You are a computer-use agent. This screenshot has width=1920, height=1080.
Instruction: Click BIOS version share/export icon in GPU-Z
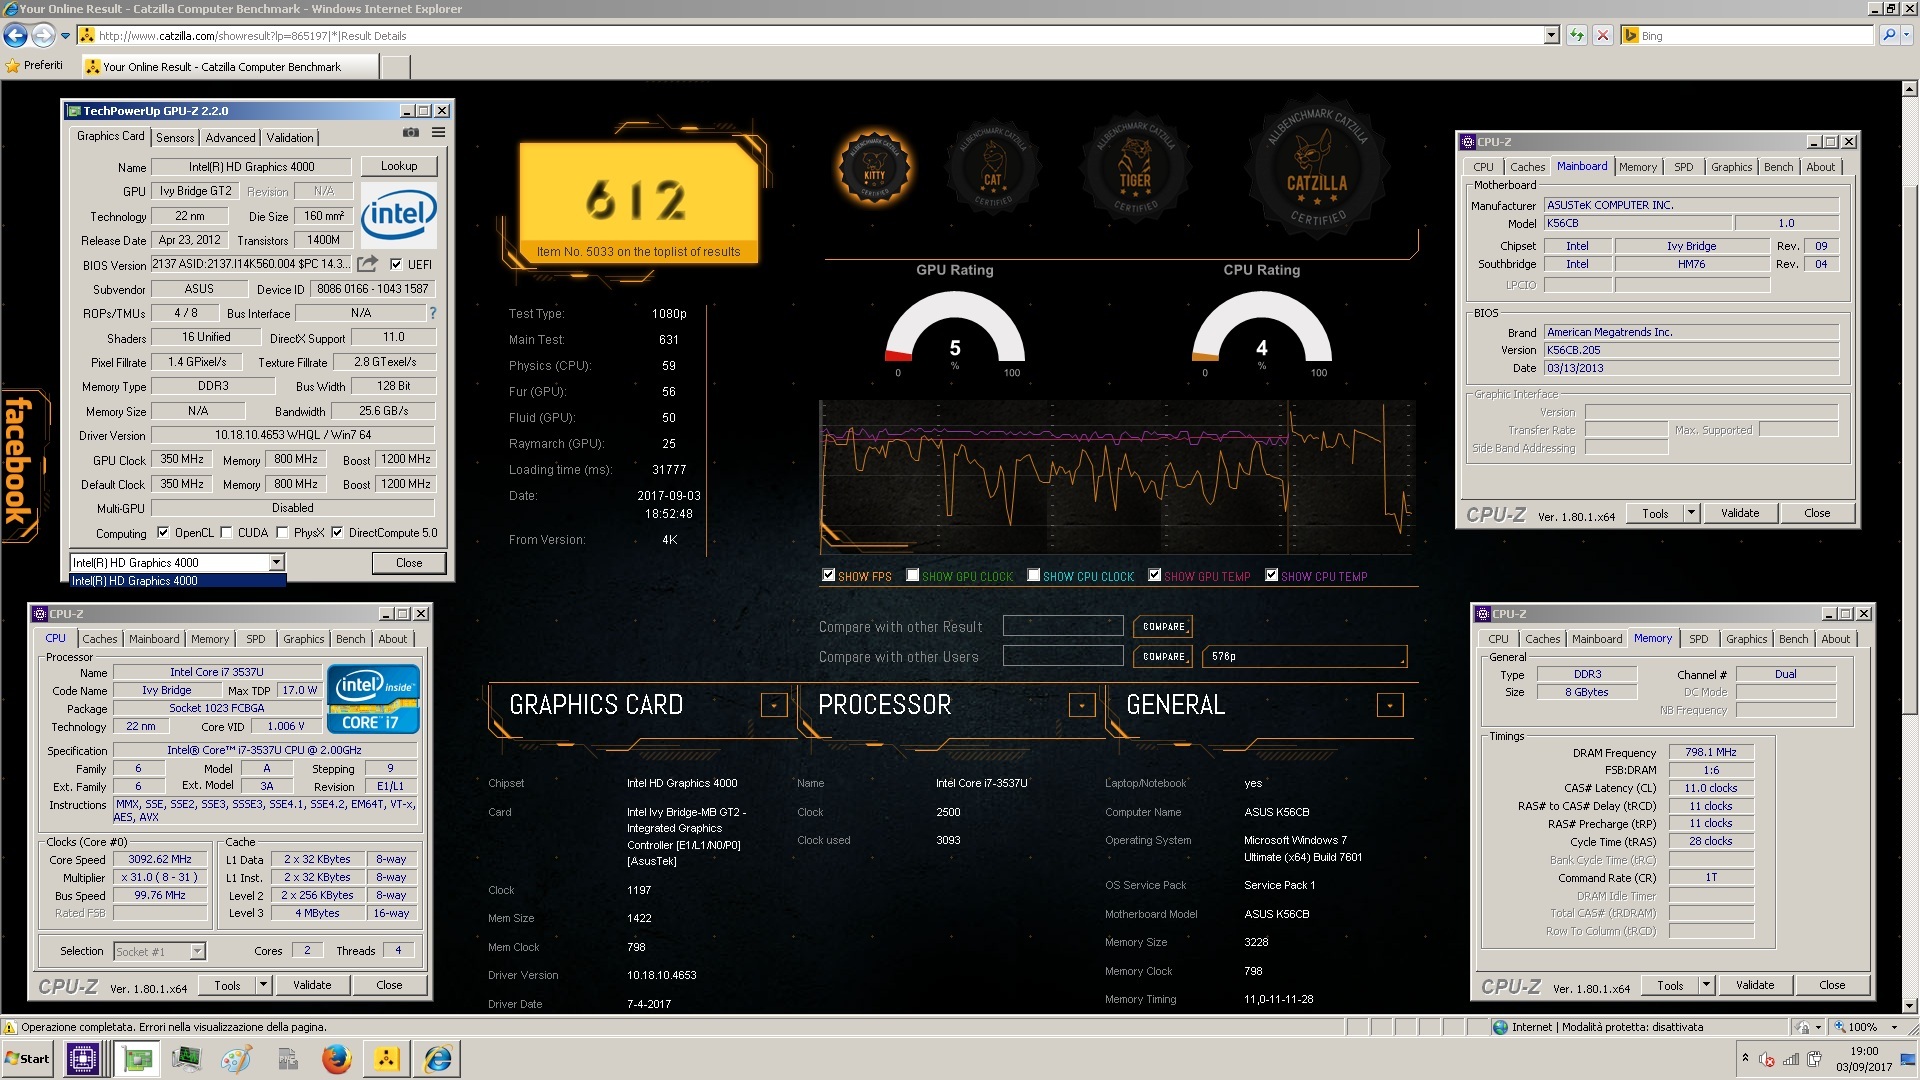tap(368, 264)
